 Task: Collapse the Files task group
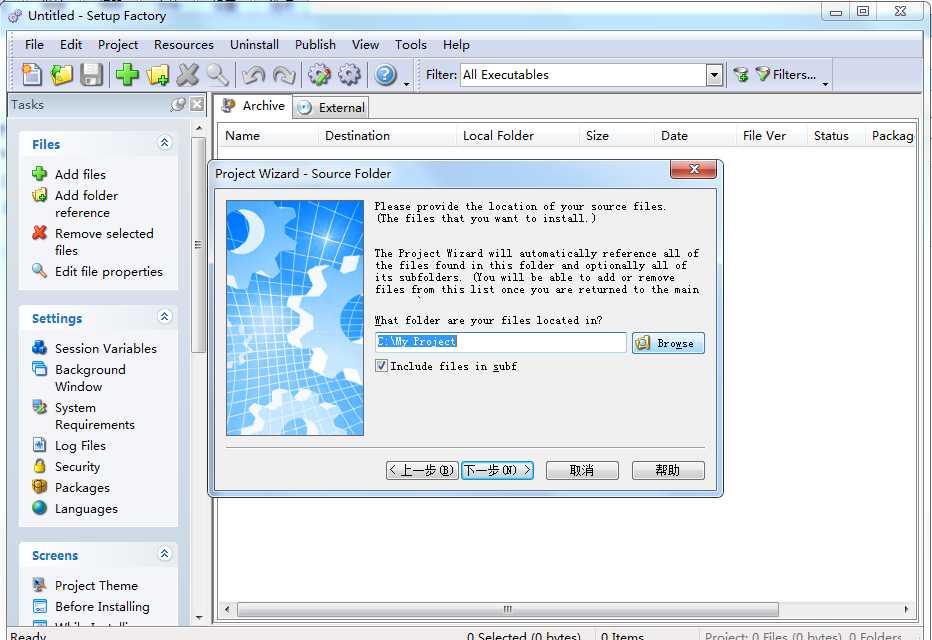[x=165, y=143]
